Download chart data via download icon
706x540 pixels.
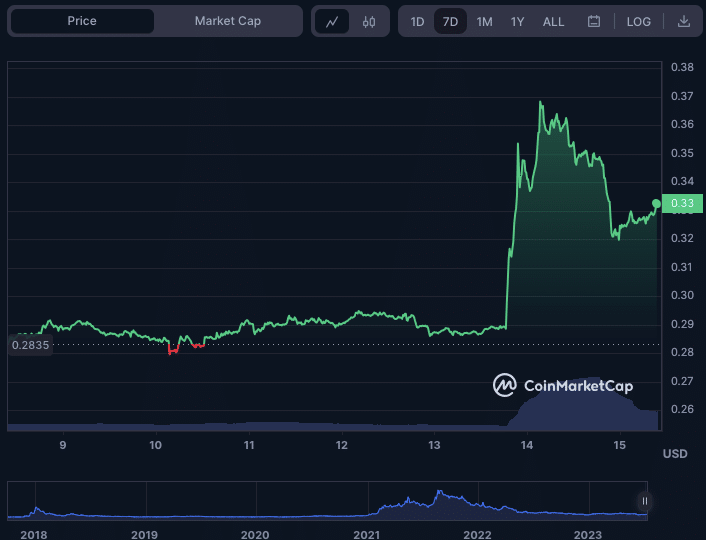(683, 21)
